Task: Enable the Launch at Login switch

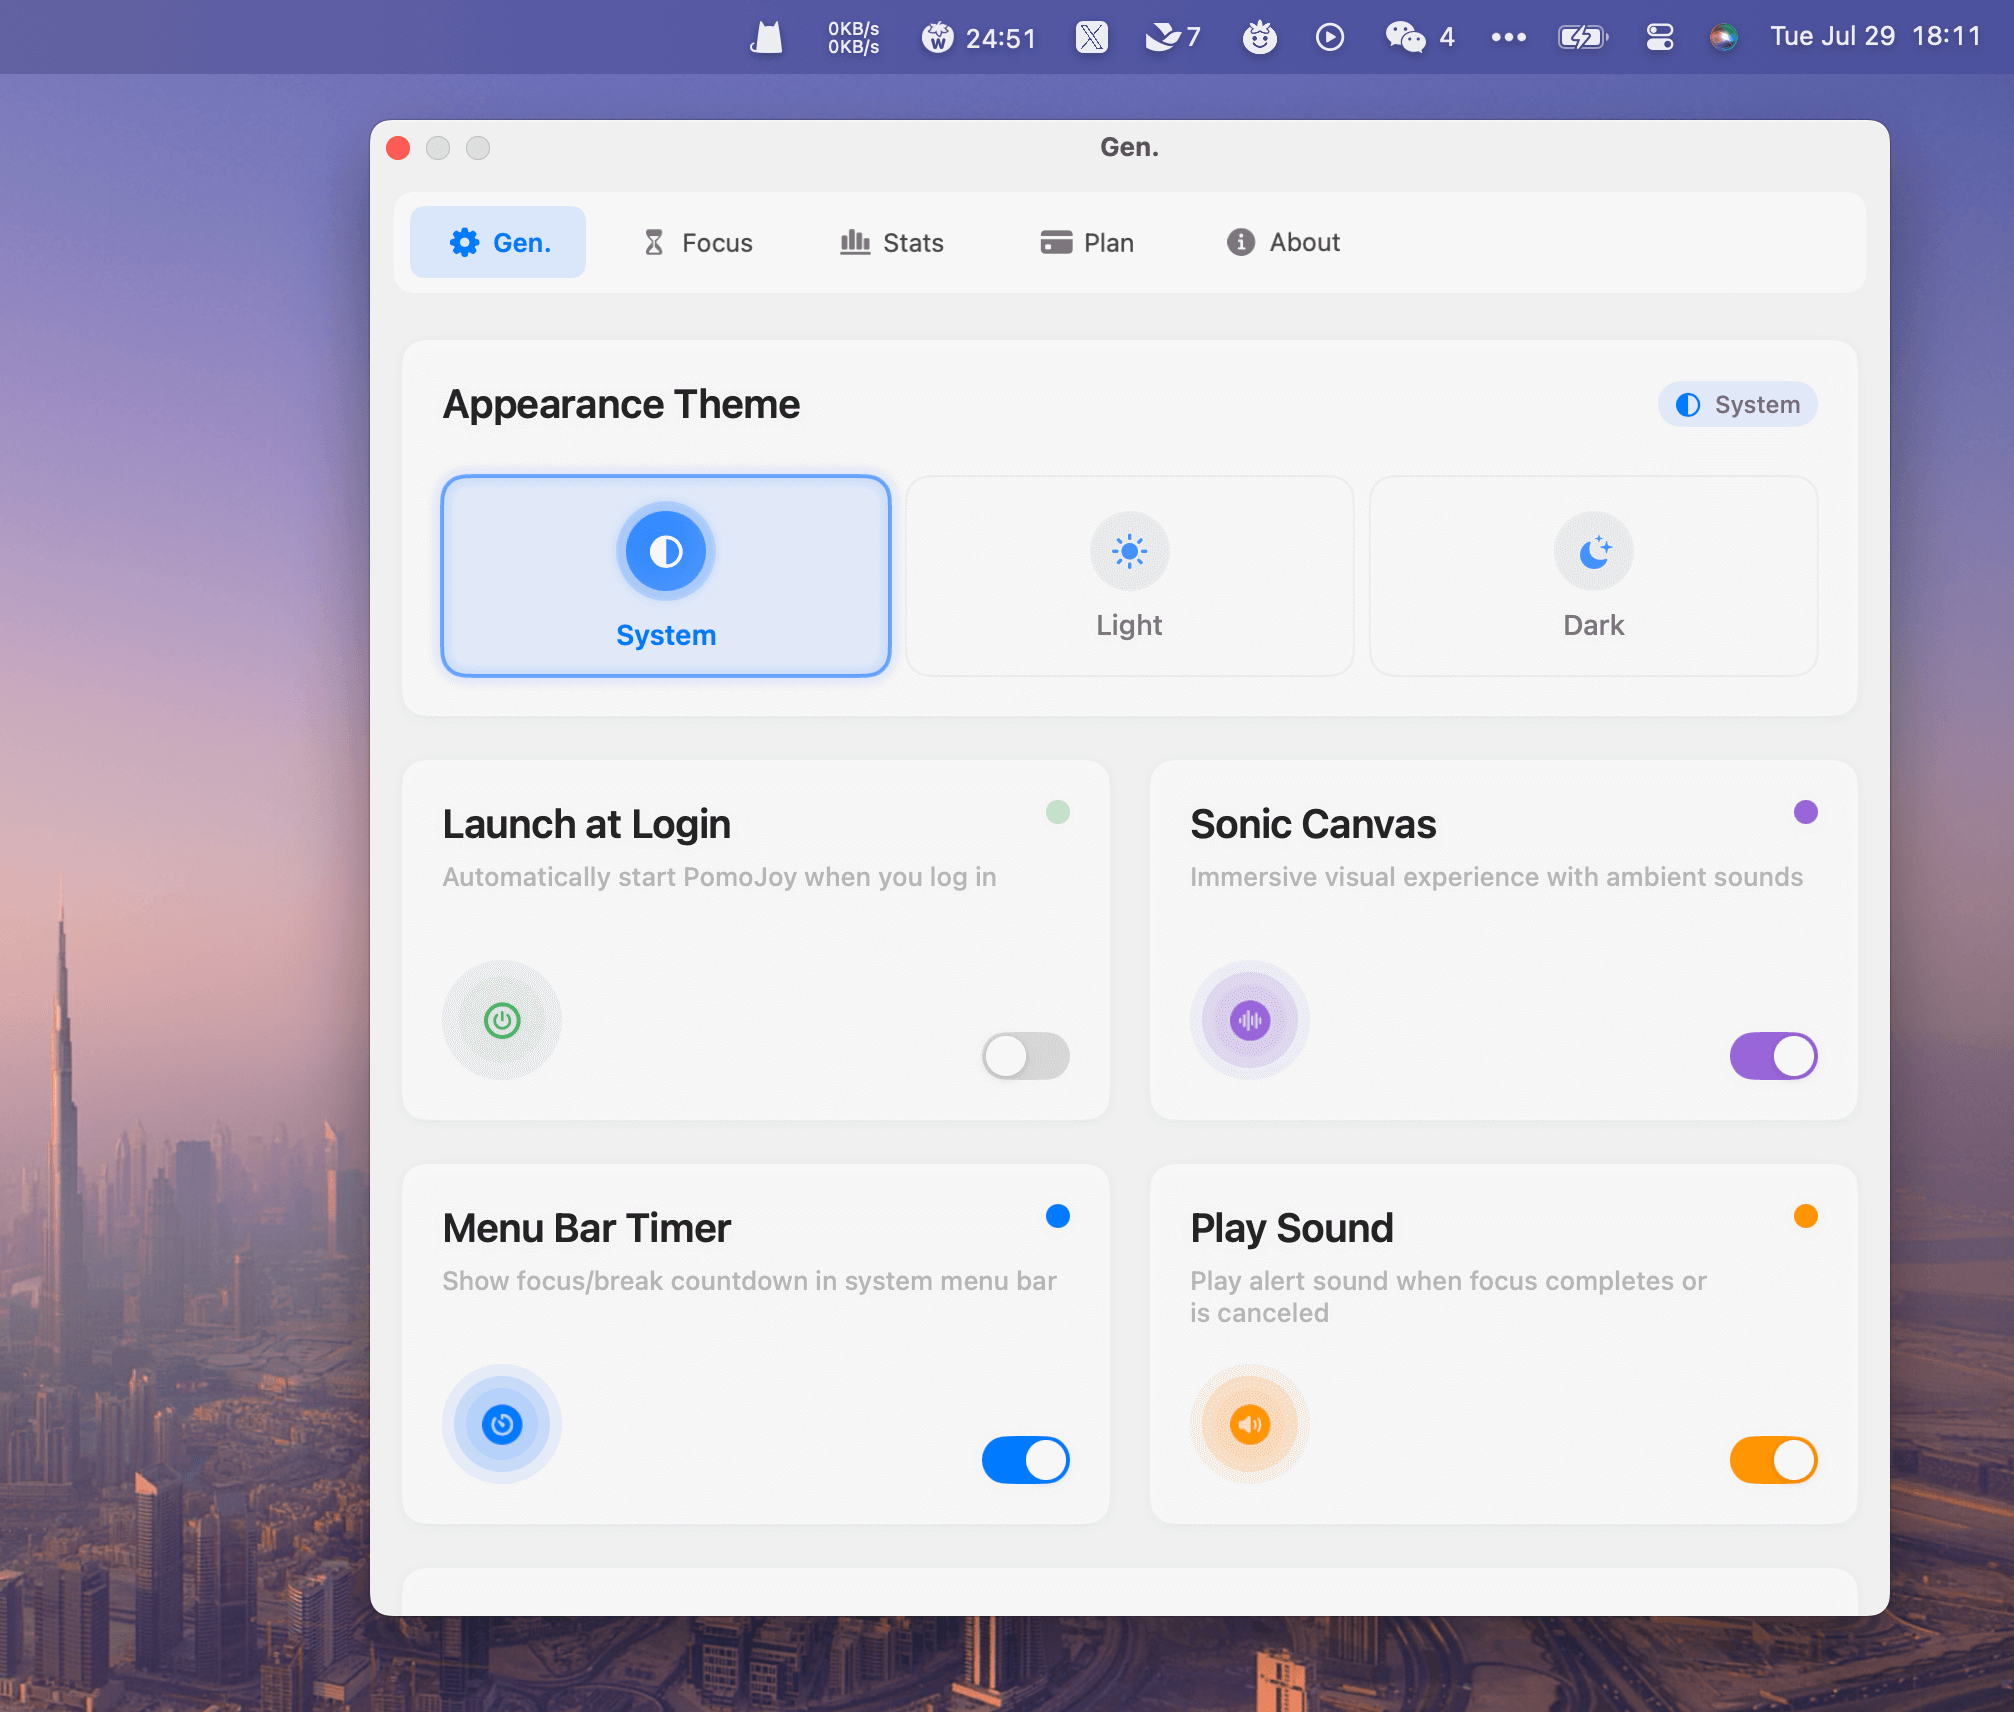Action: (1025, 1056)
